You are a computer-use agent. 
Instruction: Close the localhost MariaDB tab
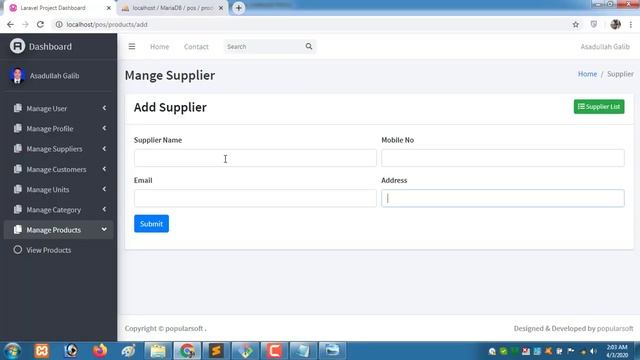coord(221,8)
